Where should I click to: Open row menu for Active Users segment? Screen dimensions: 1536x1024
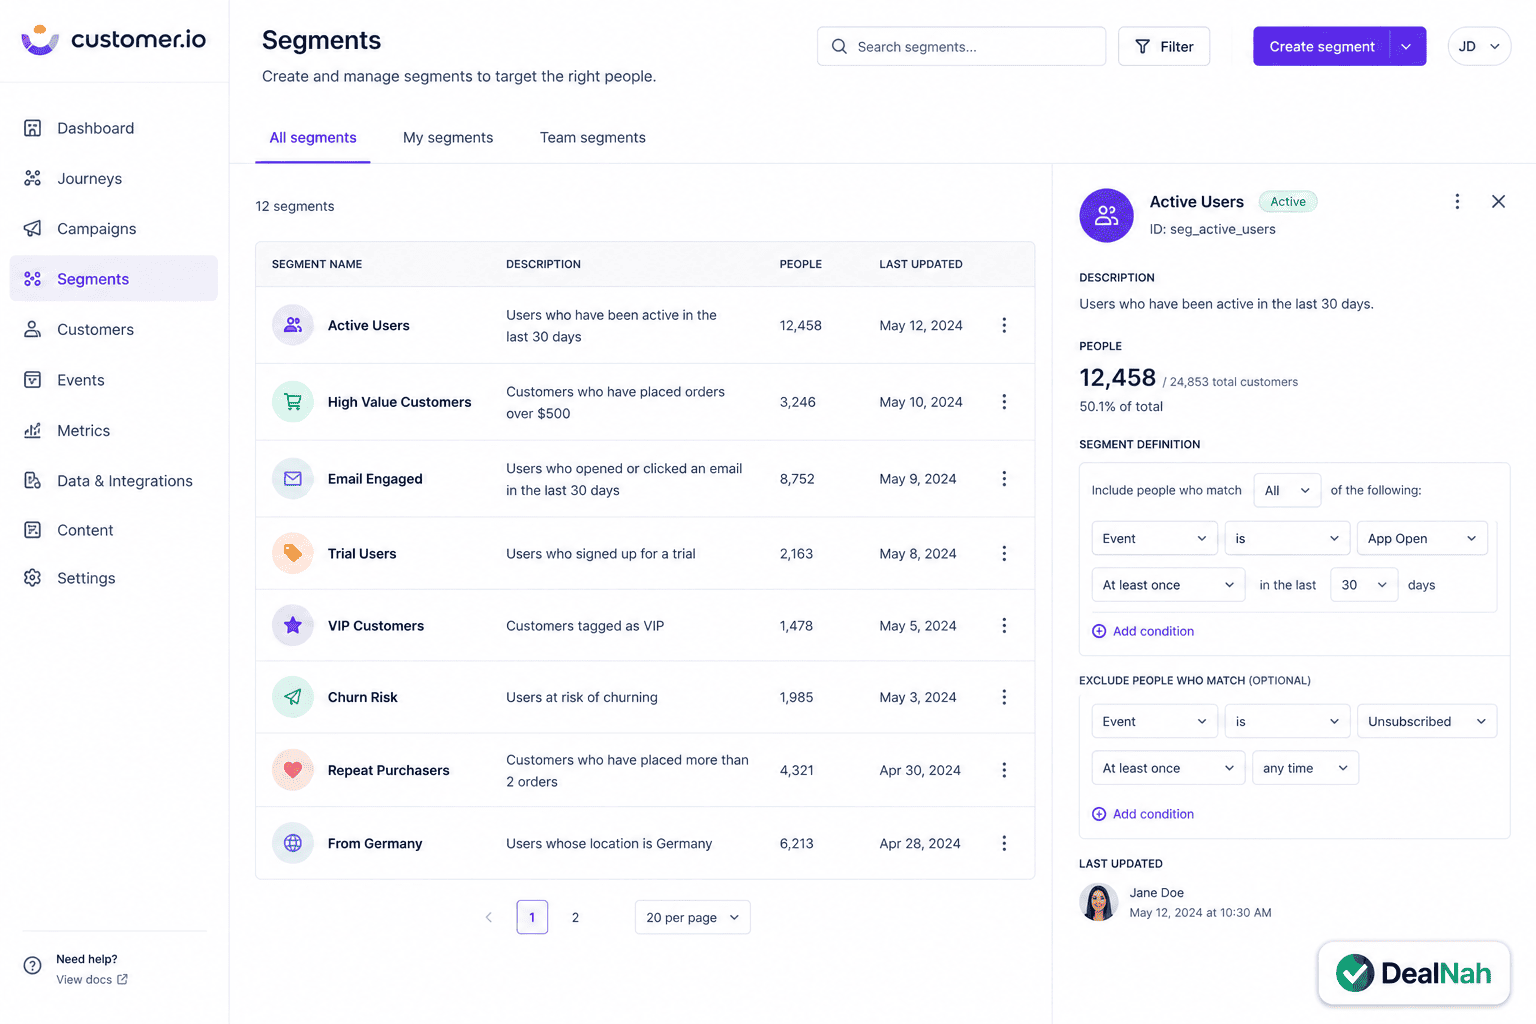point(1004,325)
